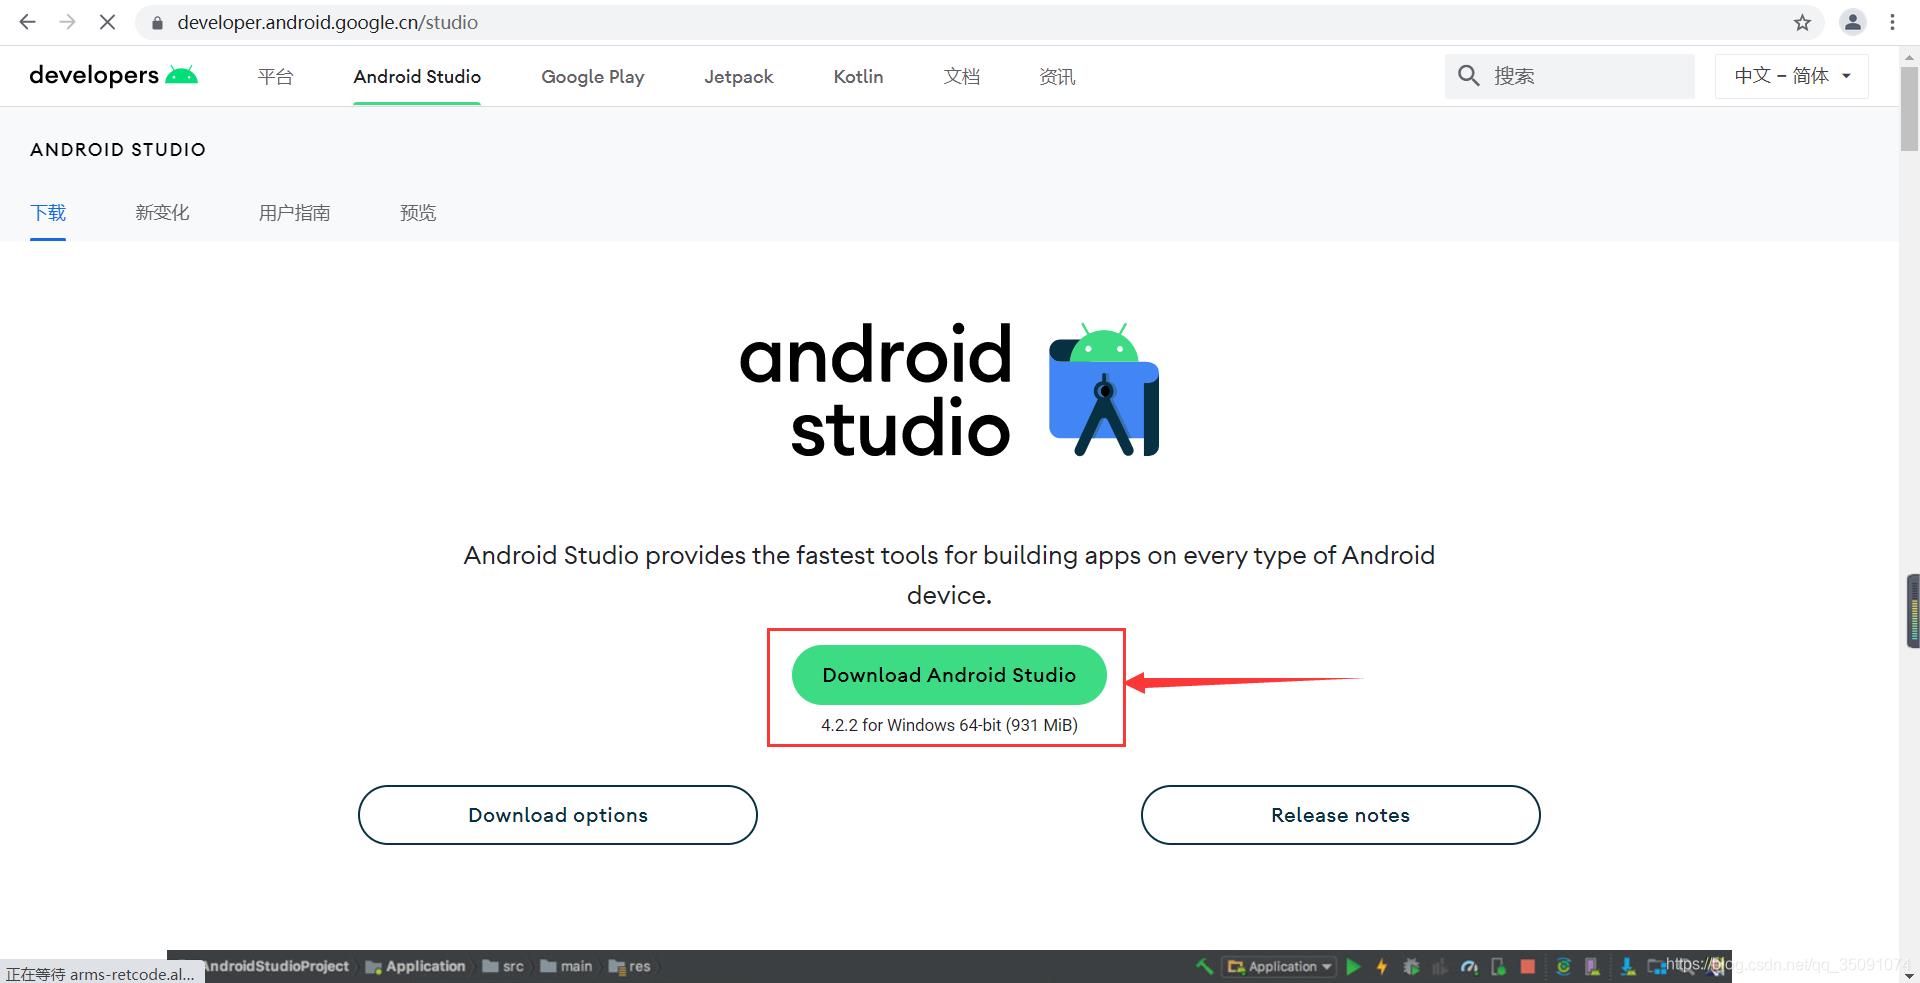Go back with the browser back arrow
The image size is (1920, 983).
point(28,22)
